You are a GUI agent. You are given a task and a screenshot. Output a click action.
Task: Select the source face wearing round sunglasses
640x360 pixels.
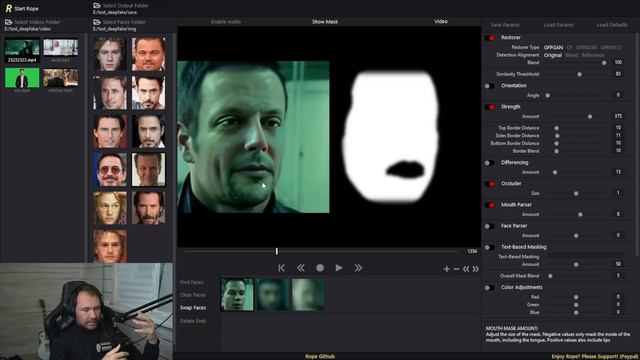[110, 170]
